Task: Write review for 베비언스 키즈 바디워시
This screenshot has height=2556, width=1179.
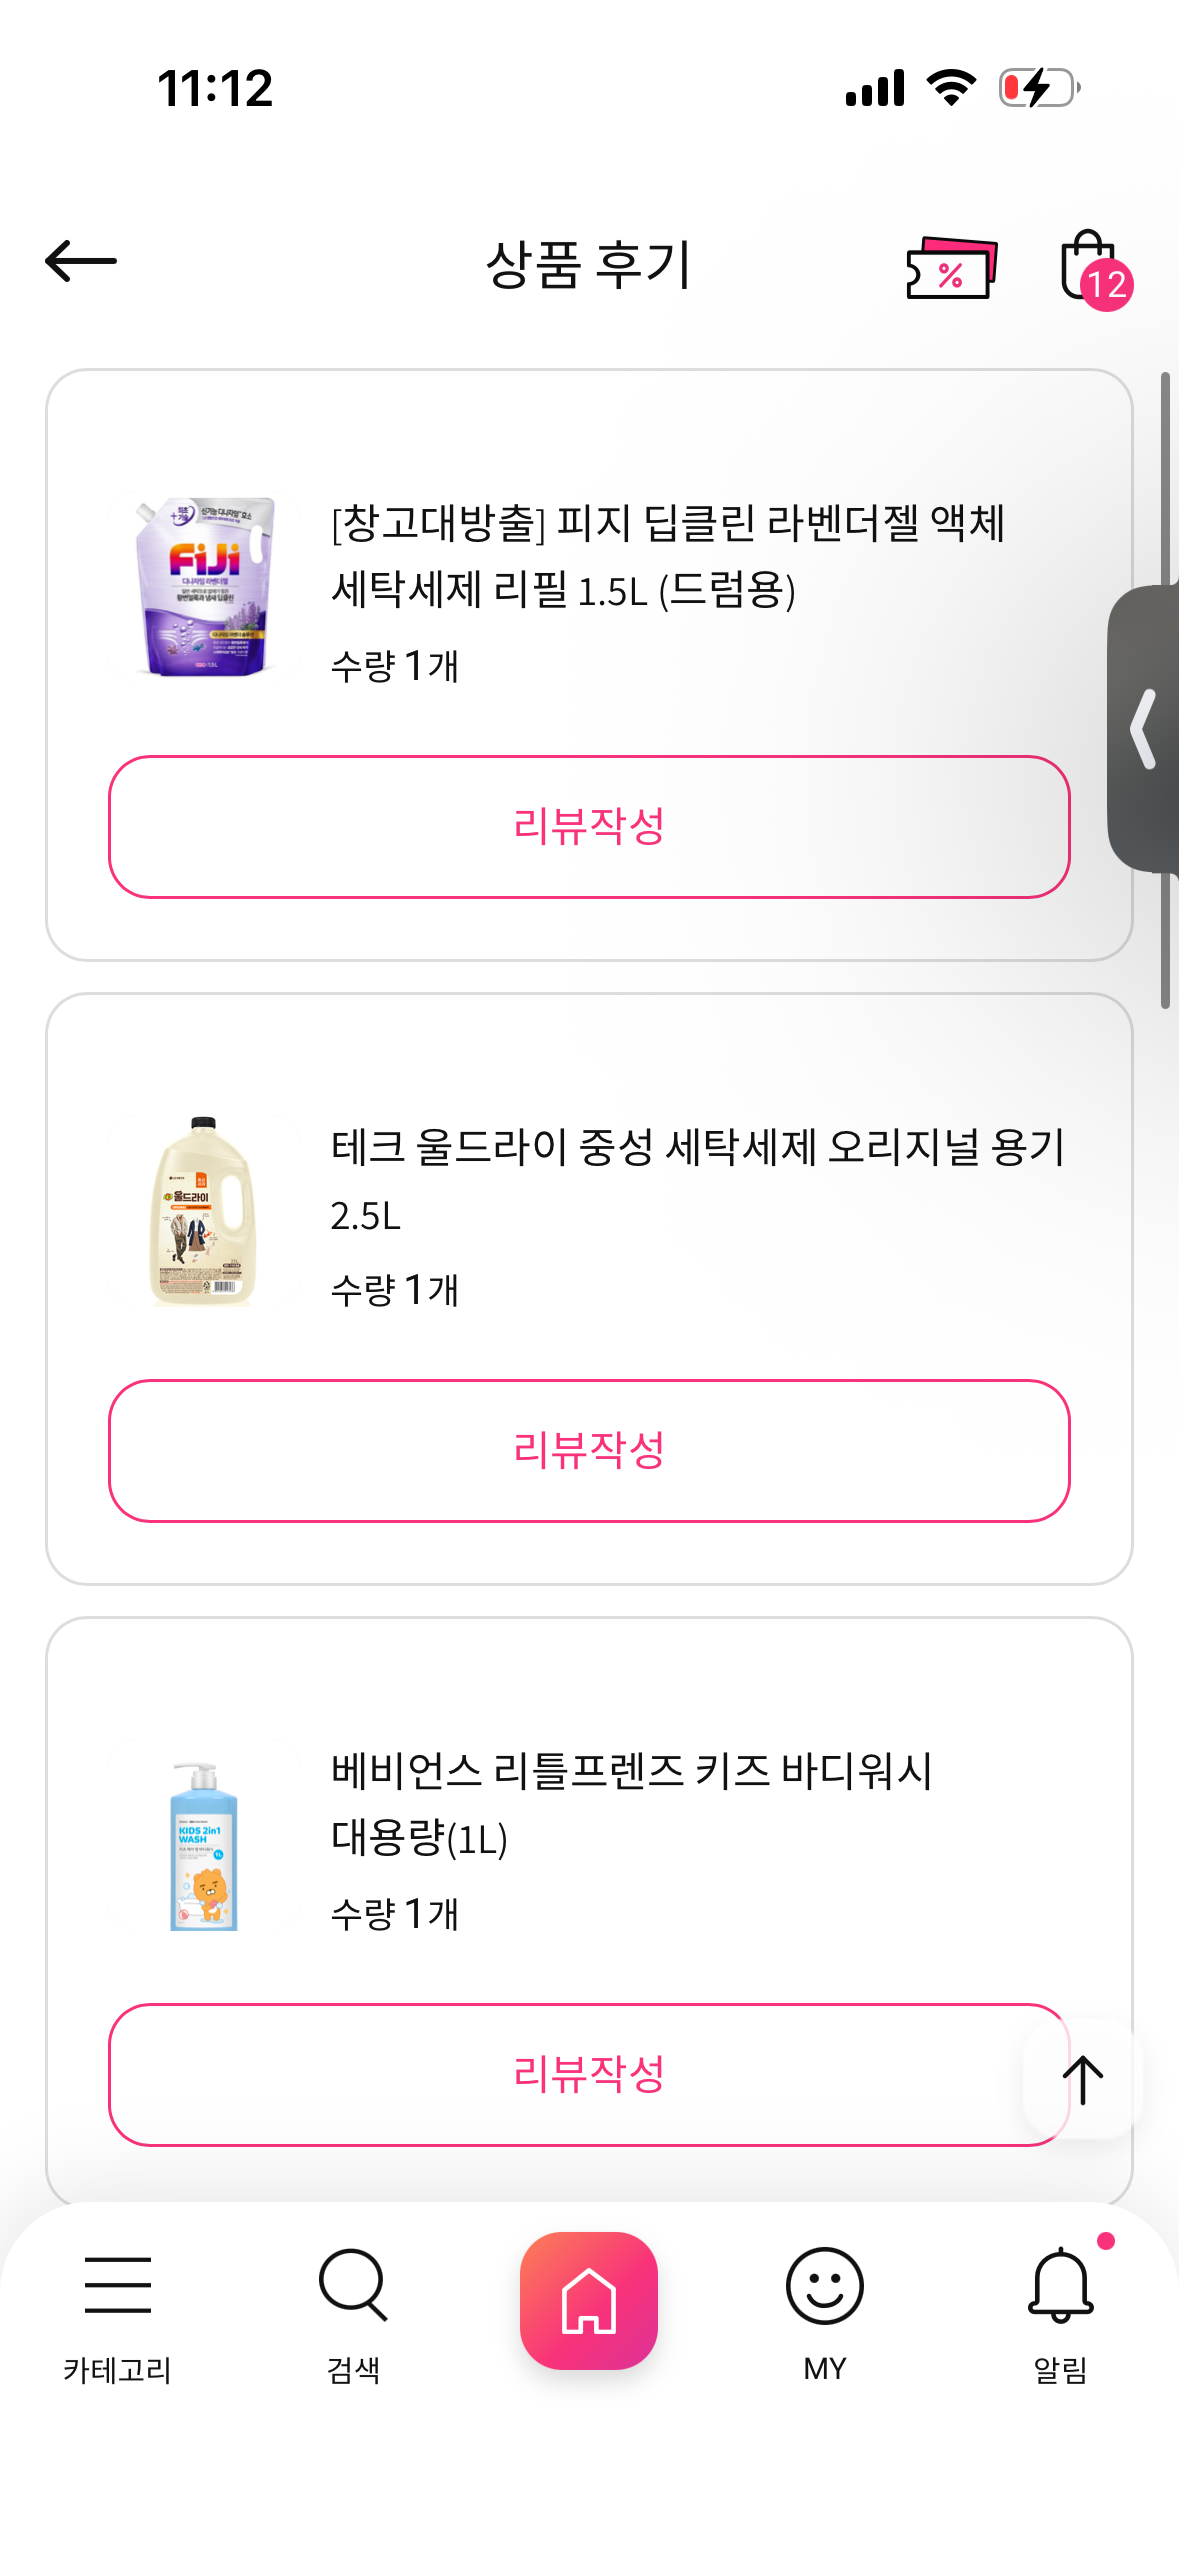Action: [560, 2075]
